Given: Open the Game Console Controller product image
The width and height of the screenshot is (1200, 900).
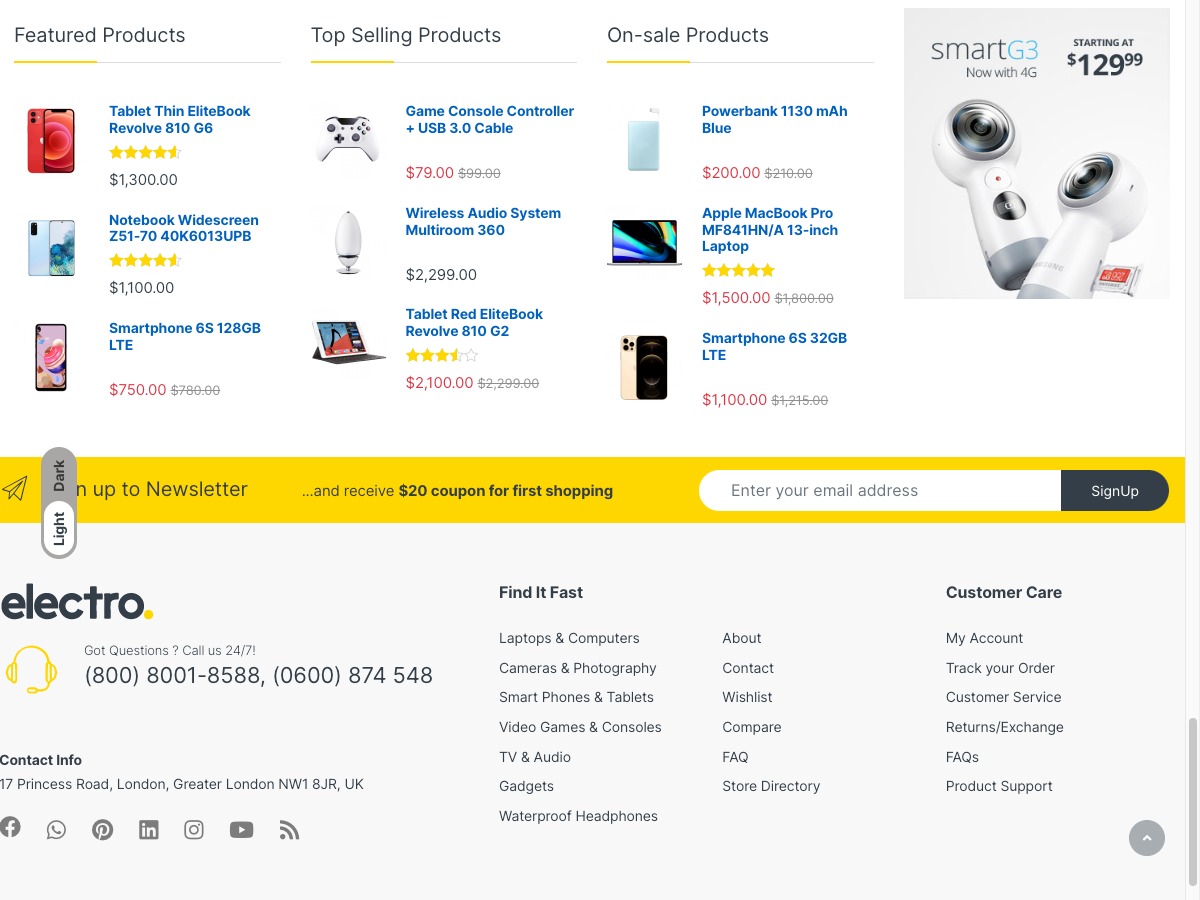Looking at the screenshot, I should pos(347,139).
